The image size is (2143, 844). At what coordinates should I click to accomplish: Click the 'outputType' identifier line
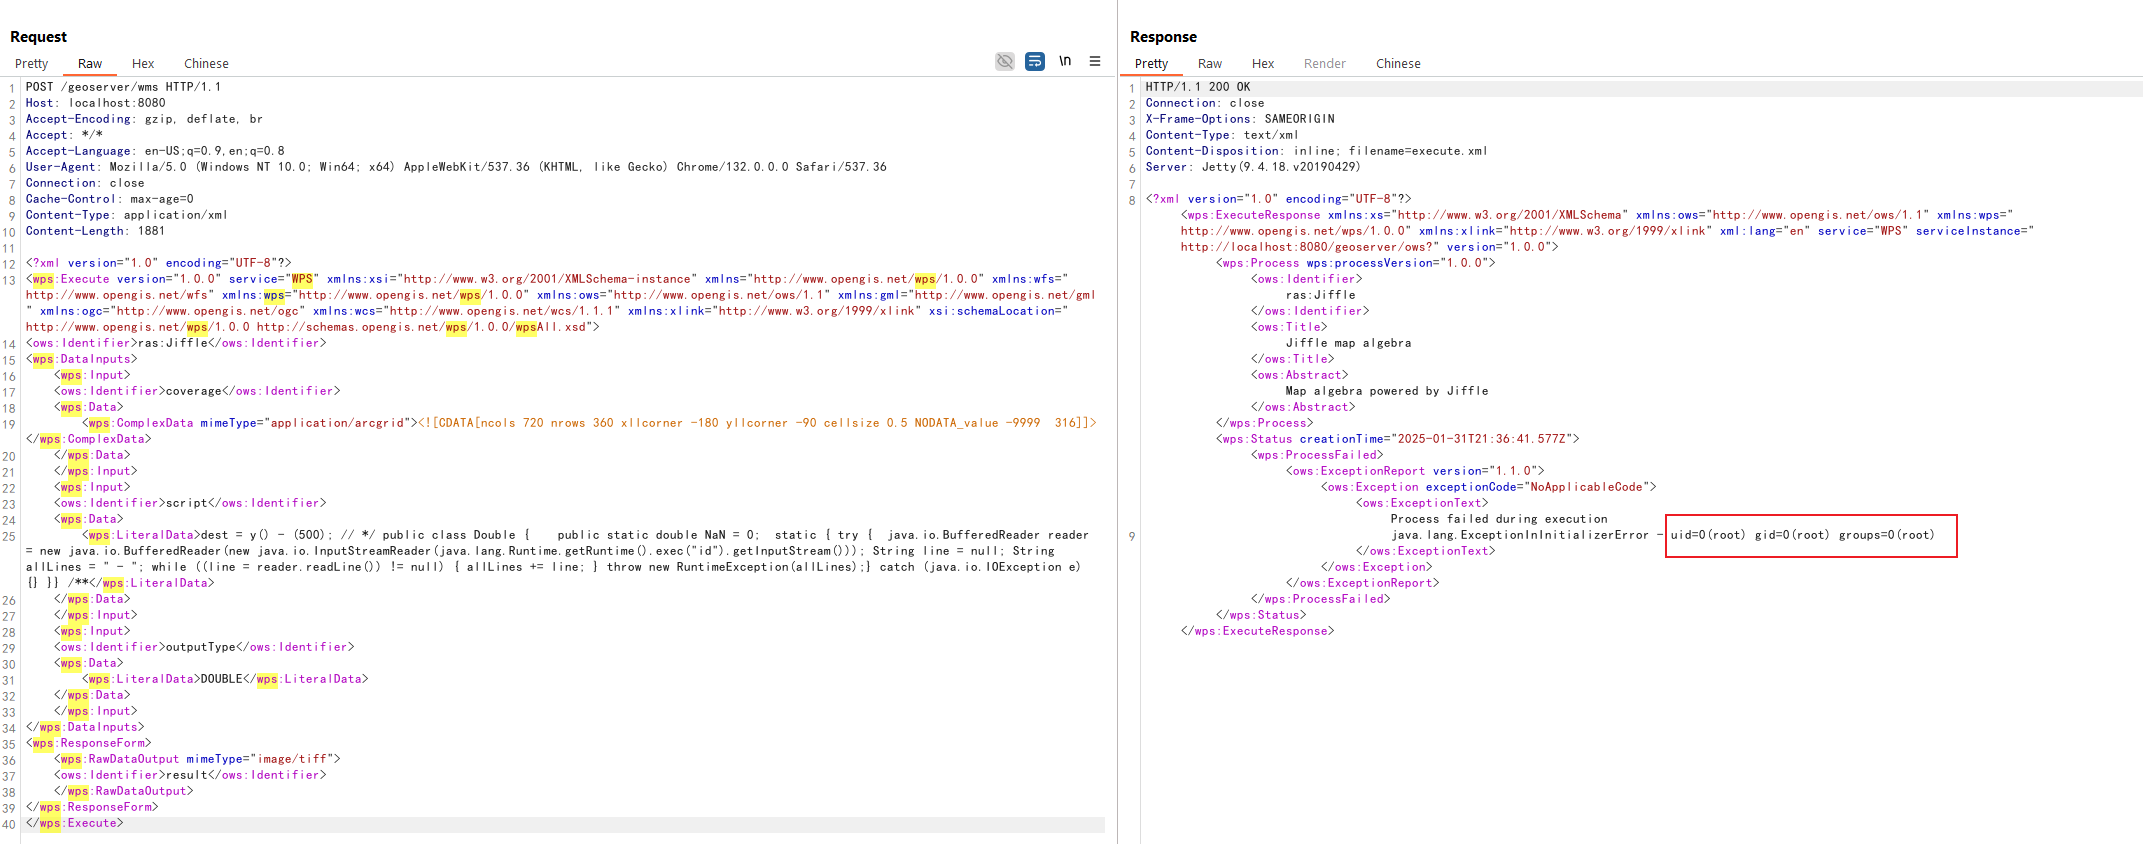(204, 647)
